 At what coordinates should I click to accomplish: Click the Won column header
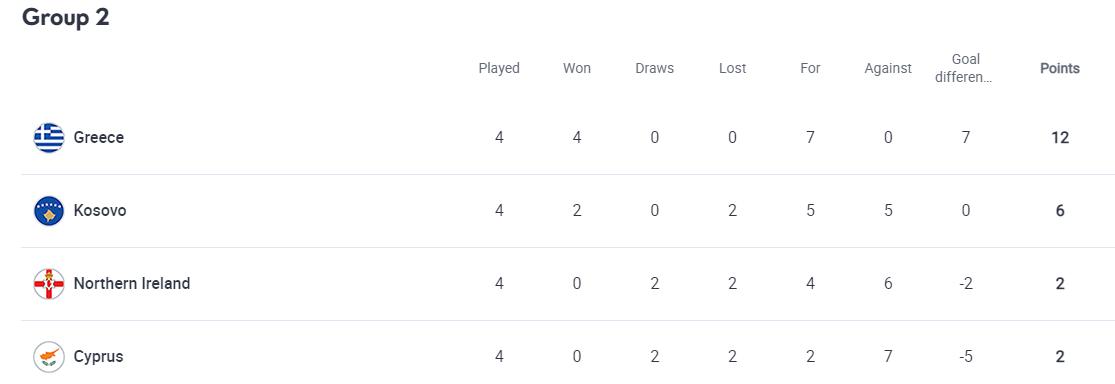(577, 68)
